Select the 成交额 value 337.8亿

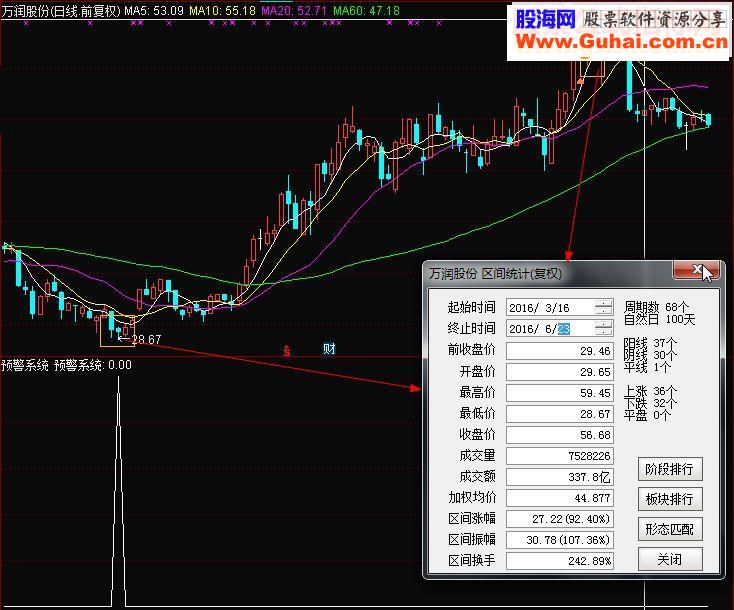click(559, 477)
